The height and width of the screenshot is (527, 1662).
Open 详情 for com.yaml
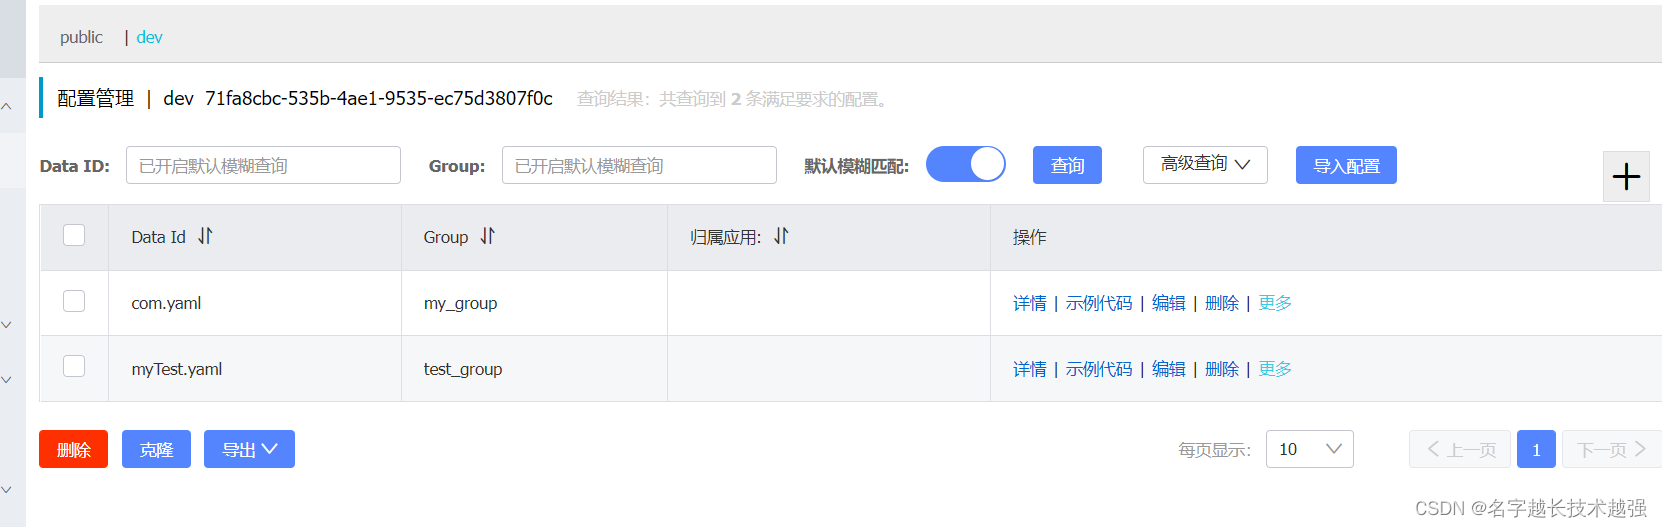pyautogui.click(x=1029, y=303)
